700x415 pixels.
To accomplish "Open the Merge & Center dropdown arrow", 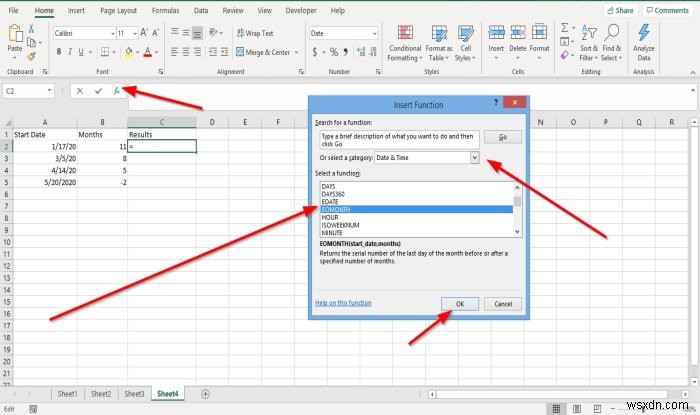I will tap(296, 52).
